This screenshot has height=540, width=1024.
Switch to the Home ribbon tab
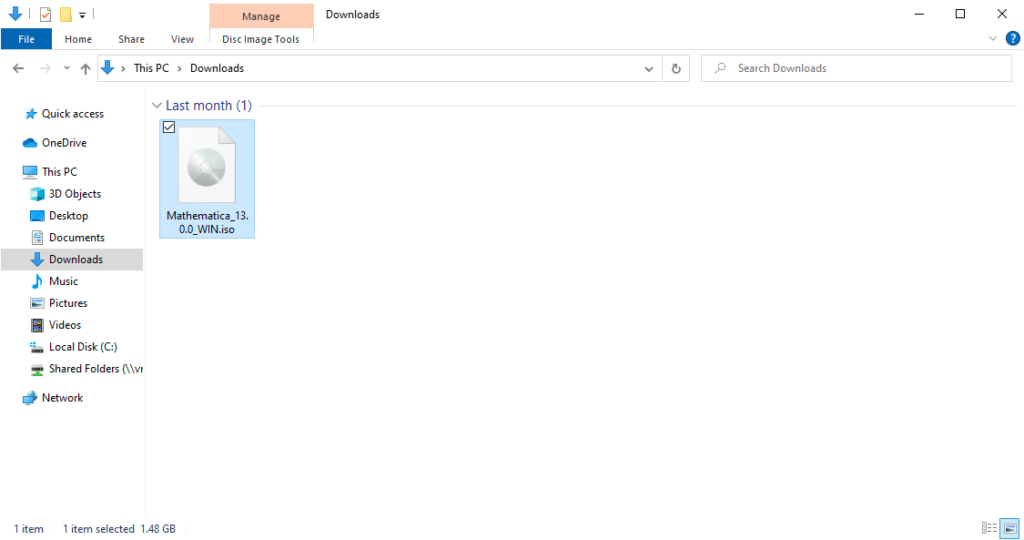pyautogui.click(x=78, y=39)
